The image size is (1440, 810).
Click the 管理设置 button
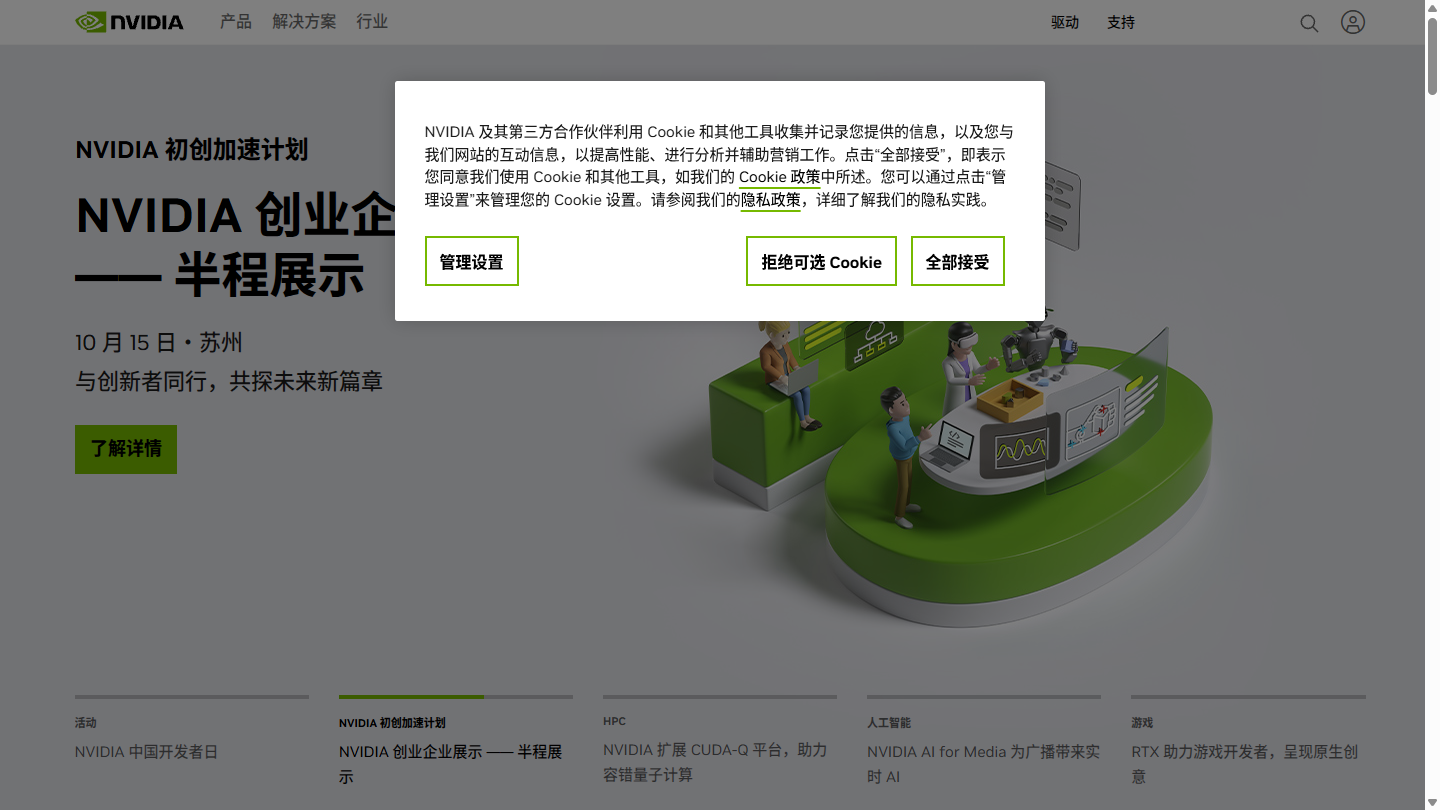tap(472, 261)
